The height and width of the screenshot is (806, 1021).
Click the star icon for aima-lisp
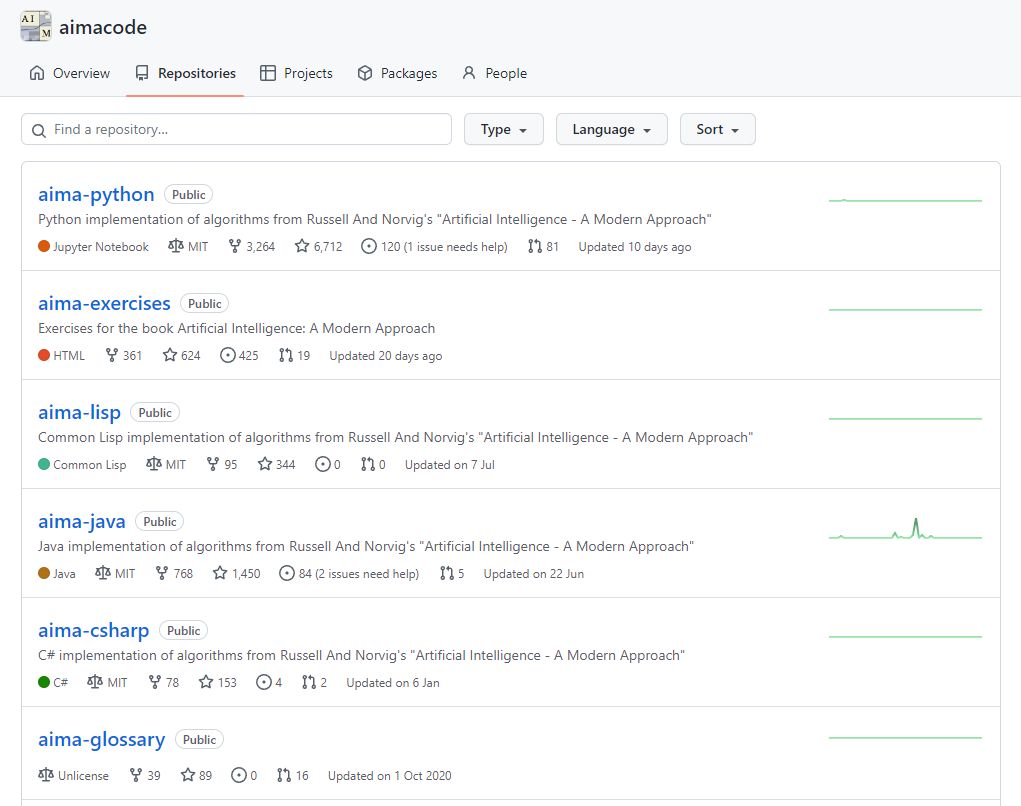pyautogui.click(x=265, y=464)
